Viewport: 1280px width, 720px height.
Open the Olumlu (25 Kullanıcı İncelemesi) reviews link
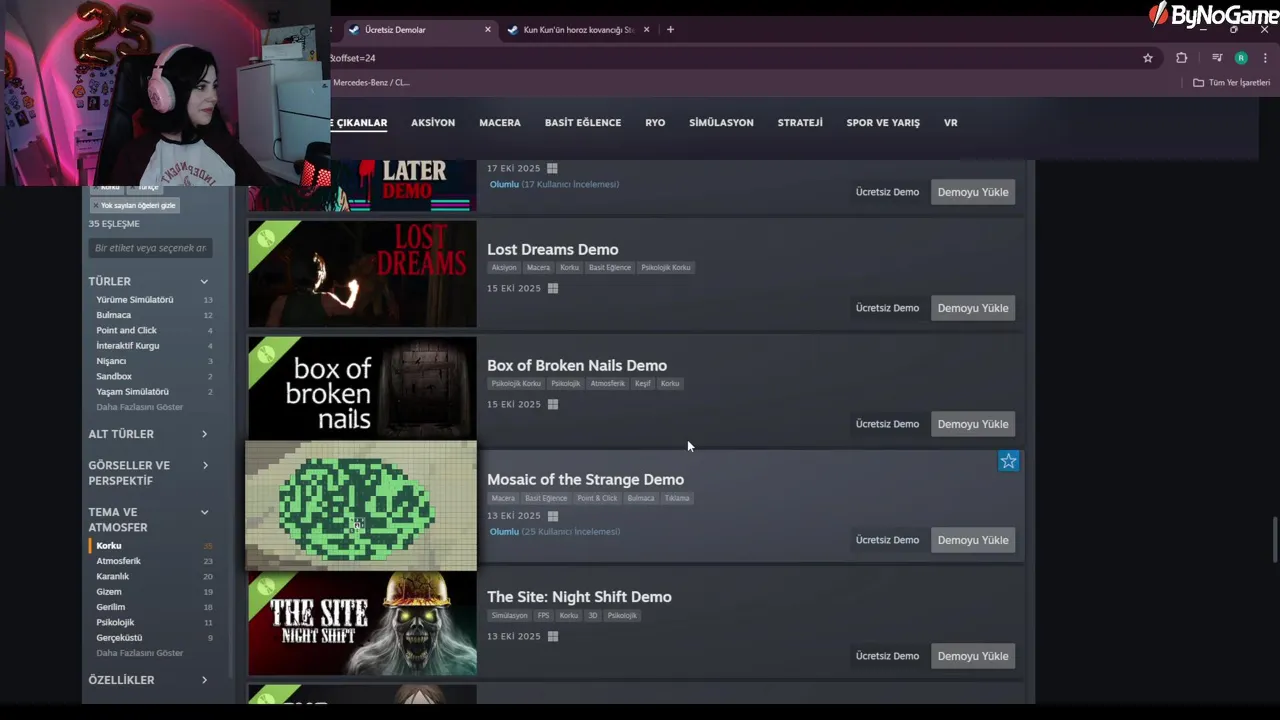555,532
